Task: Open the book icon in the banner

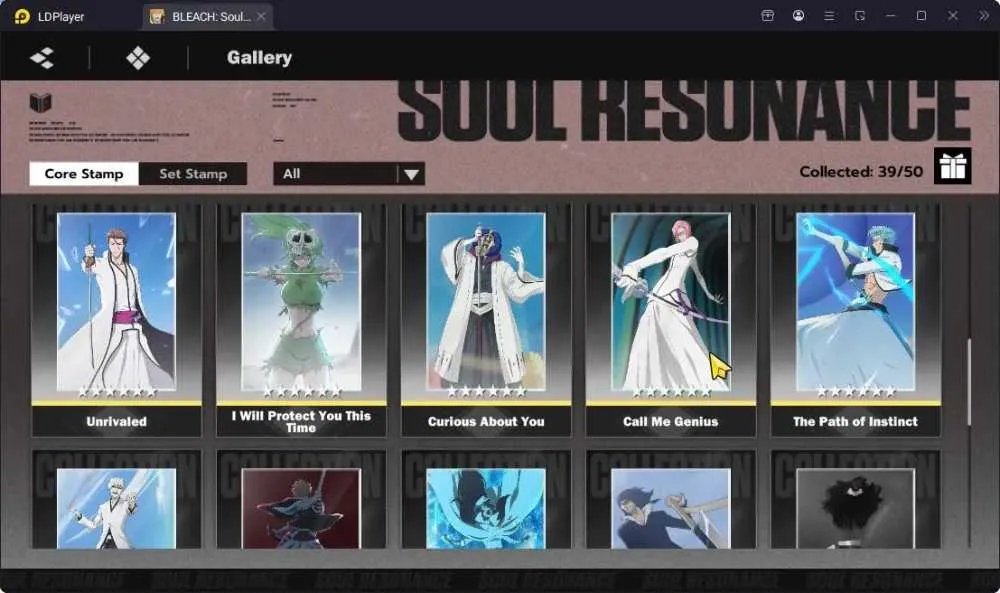Action: pyautogui.click(x=41, y=102)
